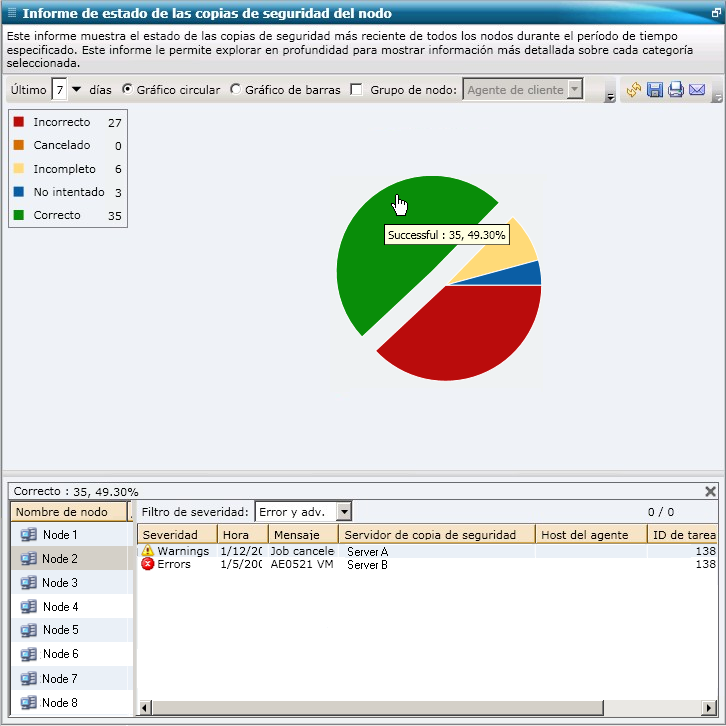
Task: Click the Node 2 computer icon
Action: 28,559
